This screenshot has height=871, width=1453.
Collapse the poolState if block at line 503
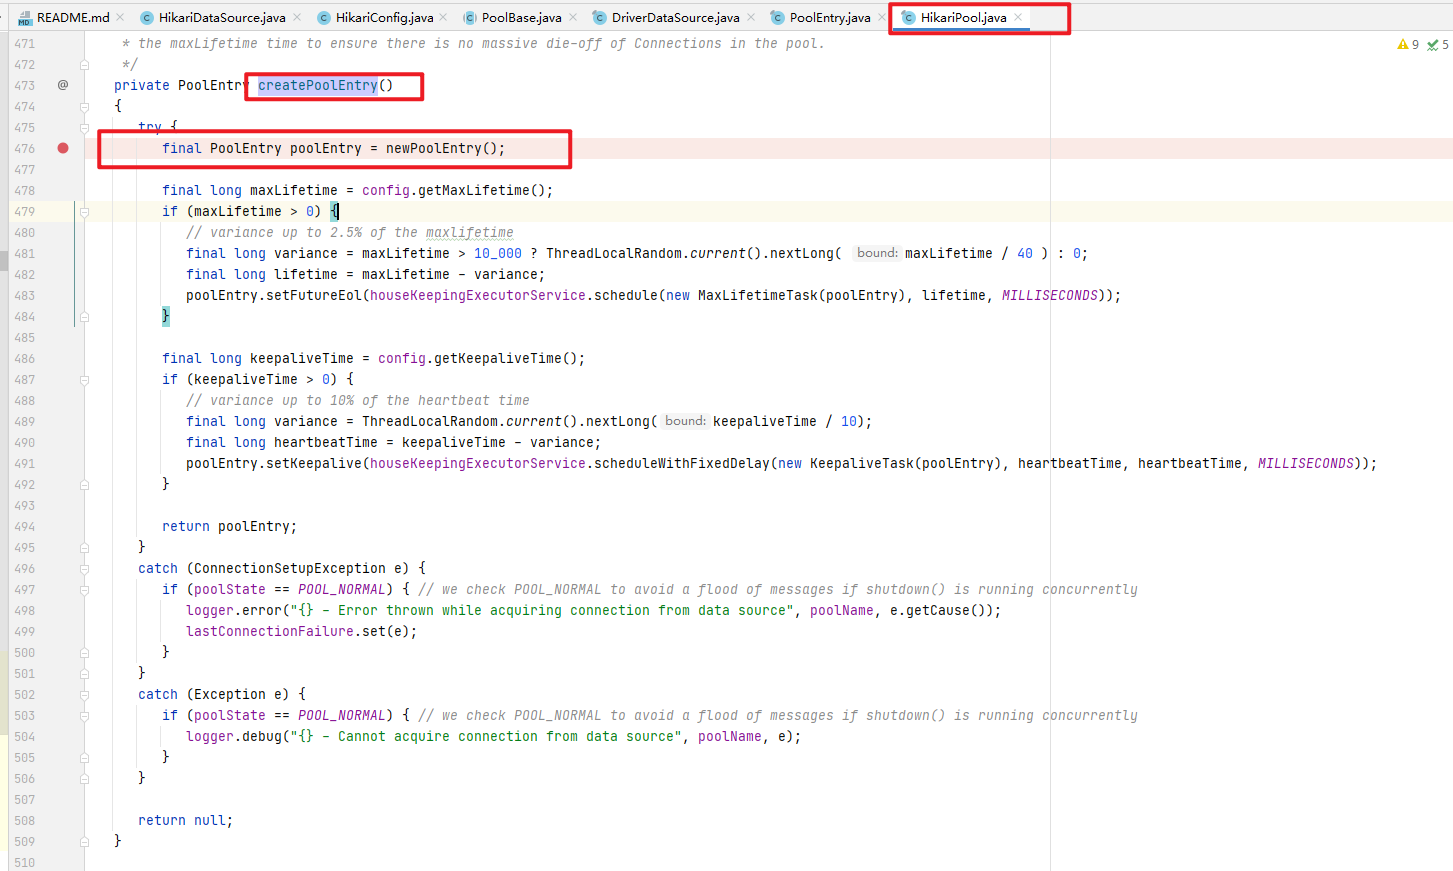(x=84, y=716)
